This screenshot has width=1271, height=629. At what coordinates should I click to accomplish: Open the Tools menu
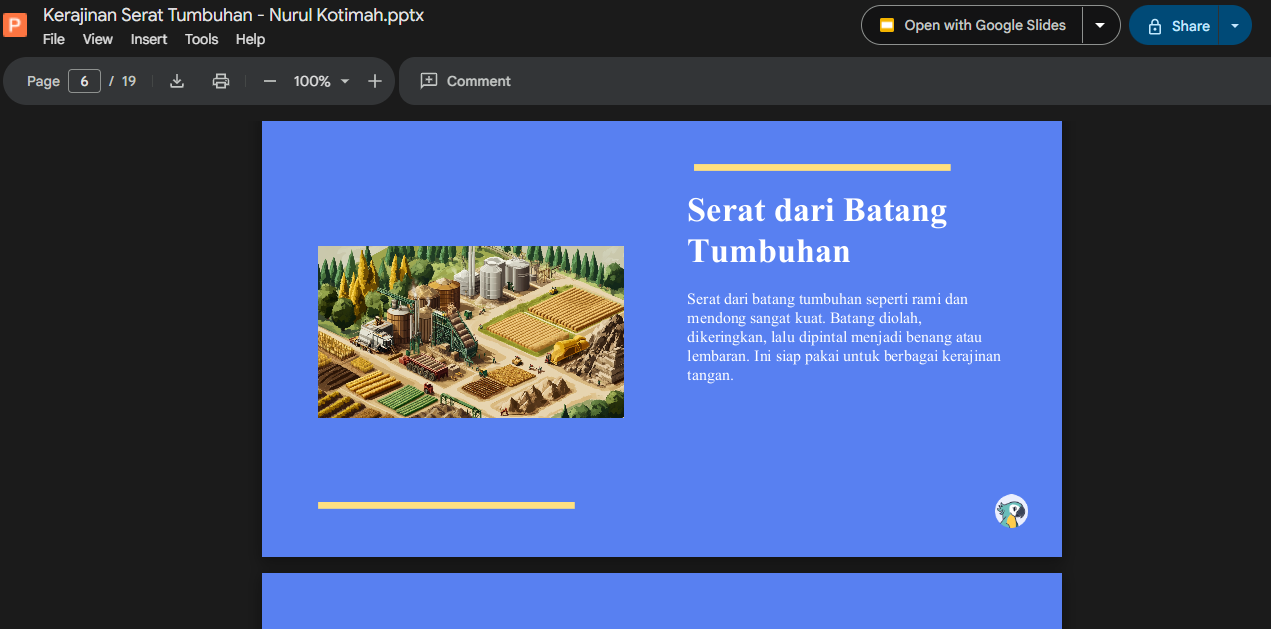point(201,39)
